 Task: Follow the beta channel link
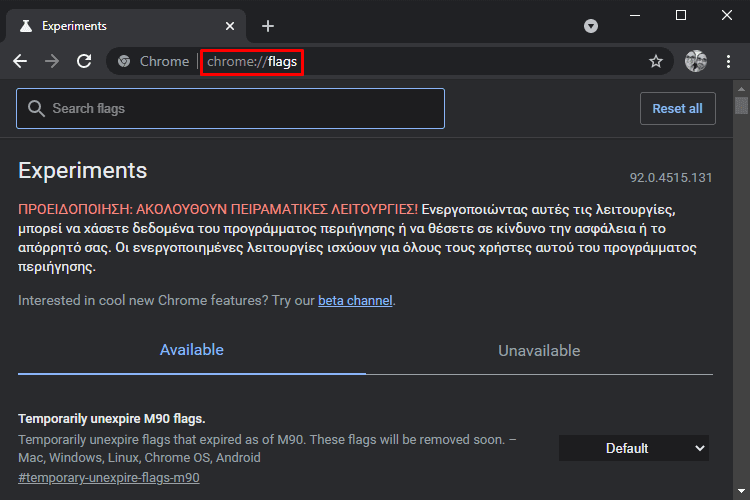[355, 300]
